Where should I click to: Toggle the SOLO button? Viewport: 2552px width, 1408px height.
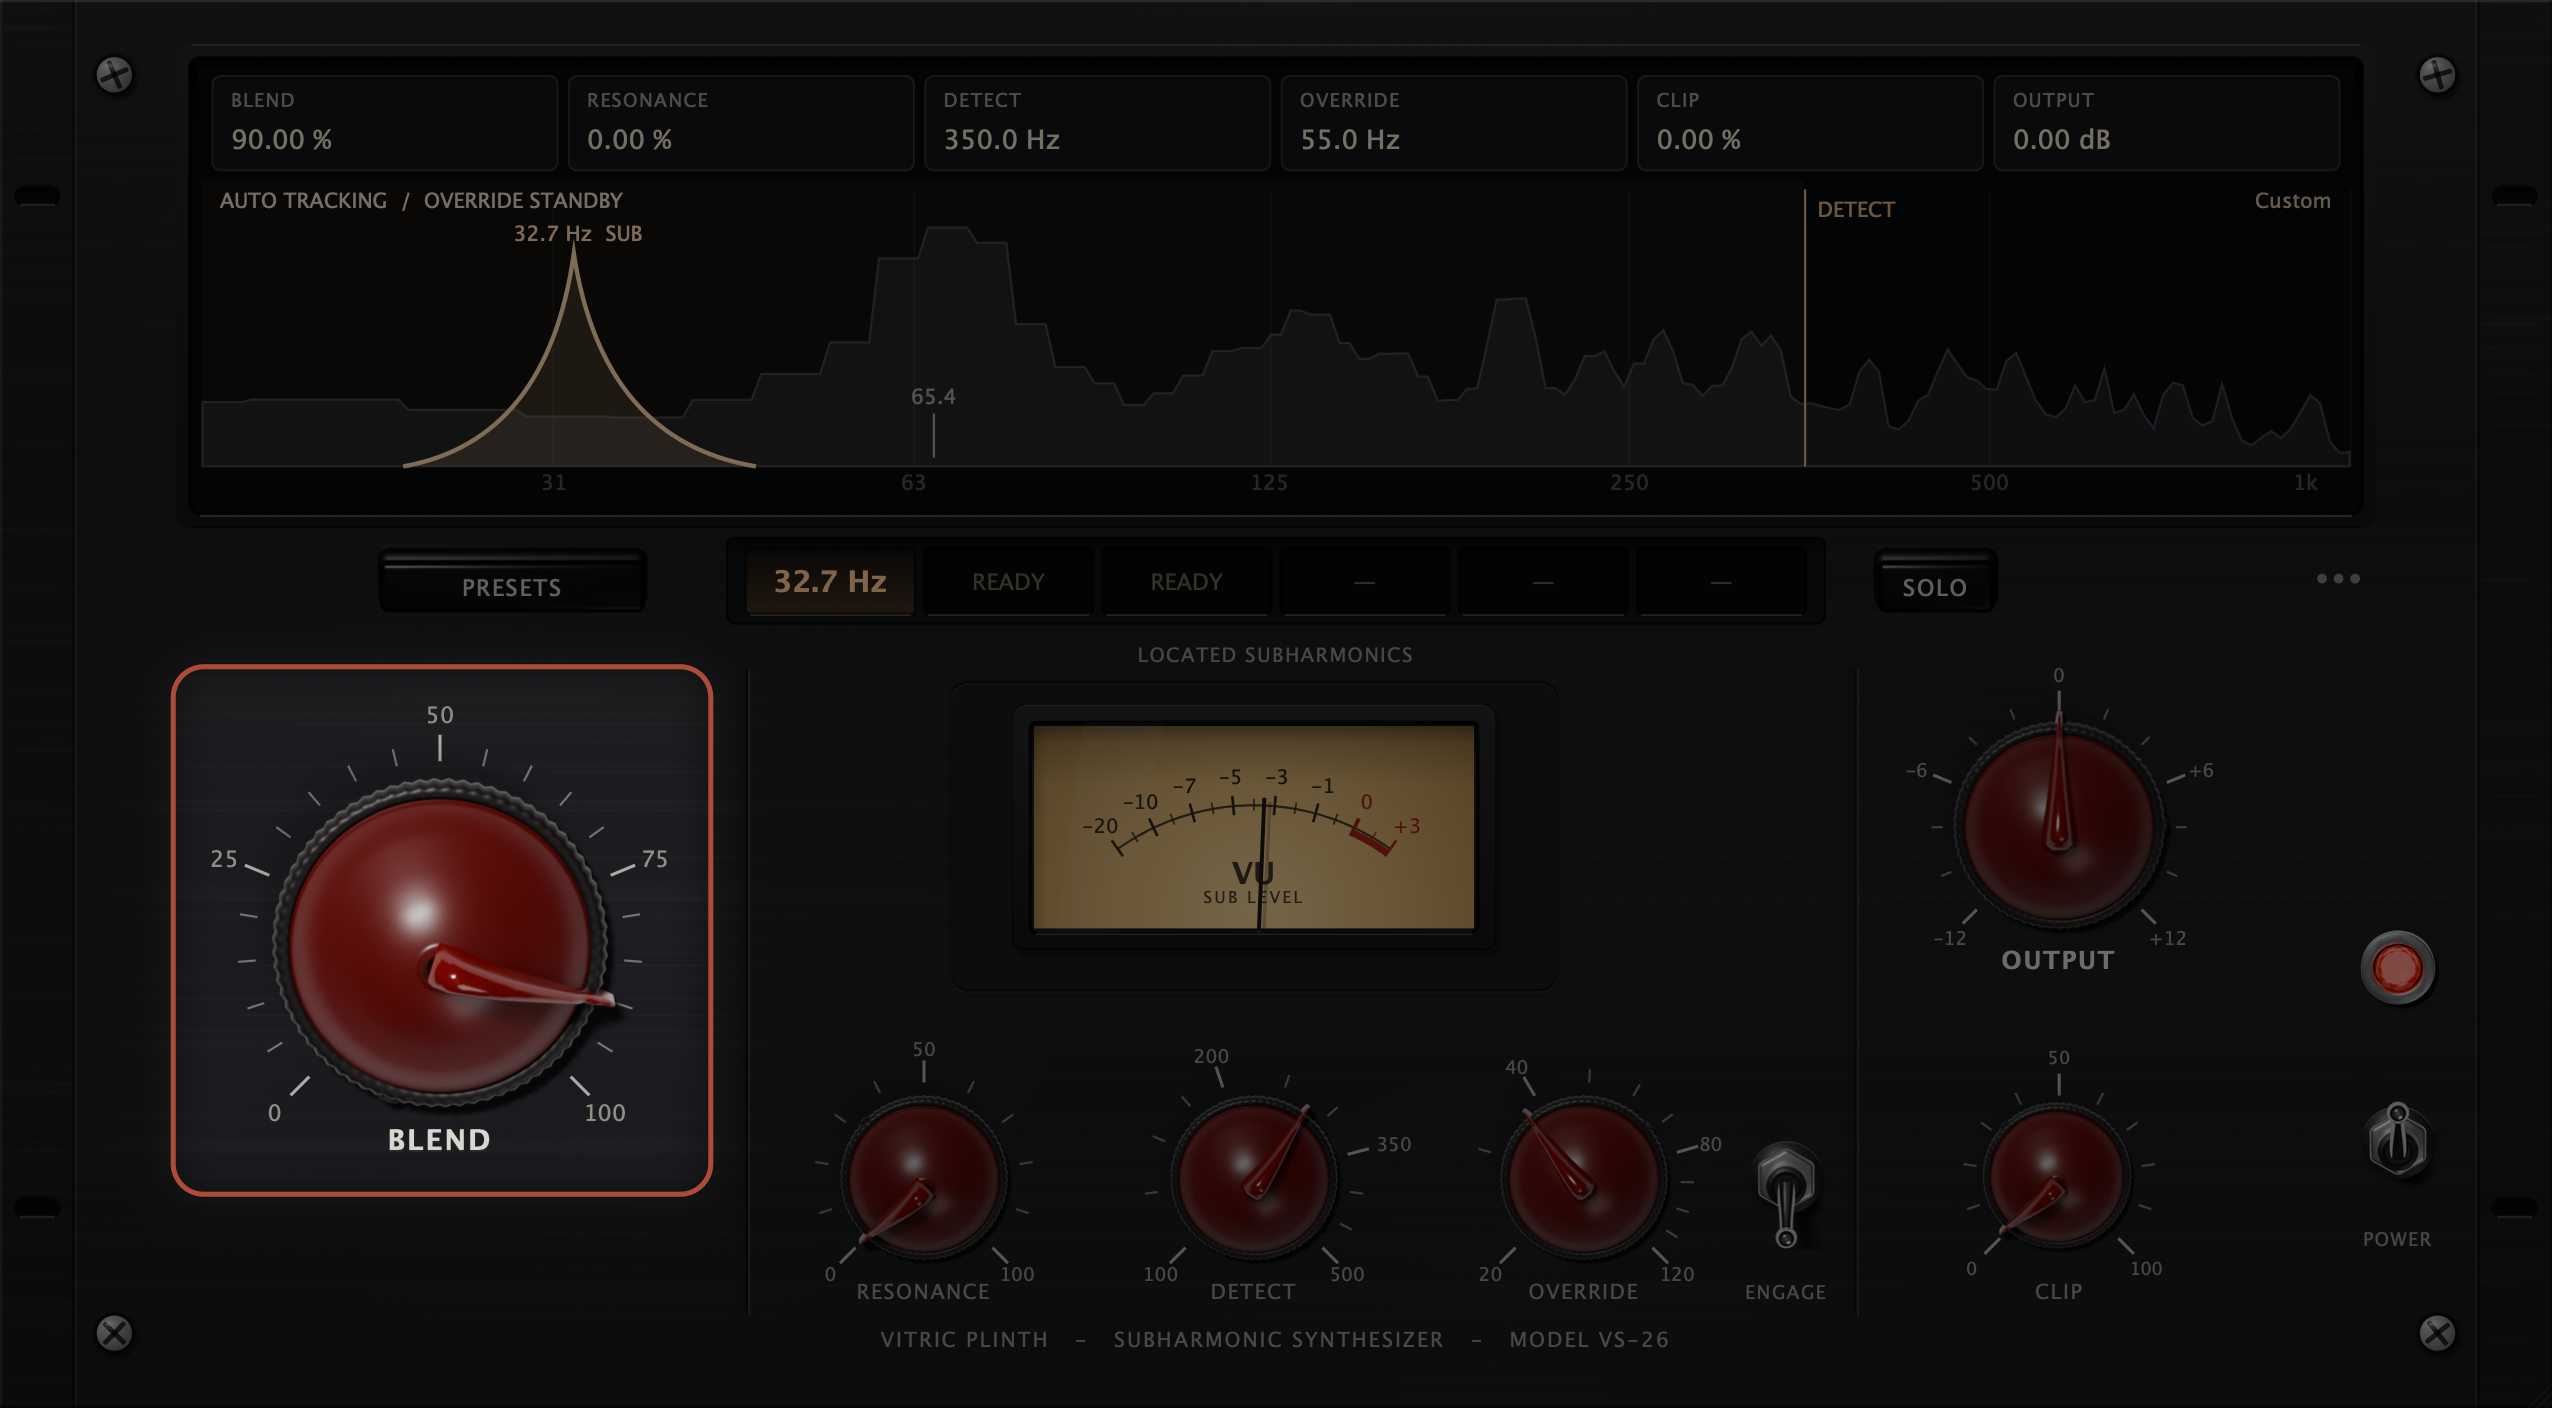(x=1934, y=581)
